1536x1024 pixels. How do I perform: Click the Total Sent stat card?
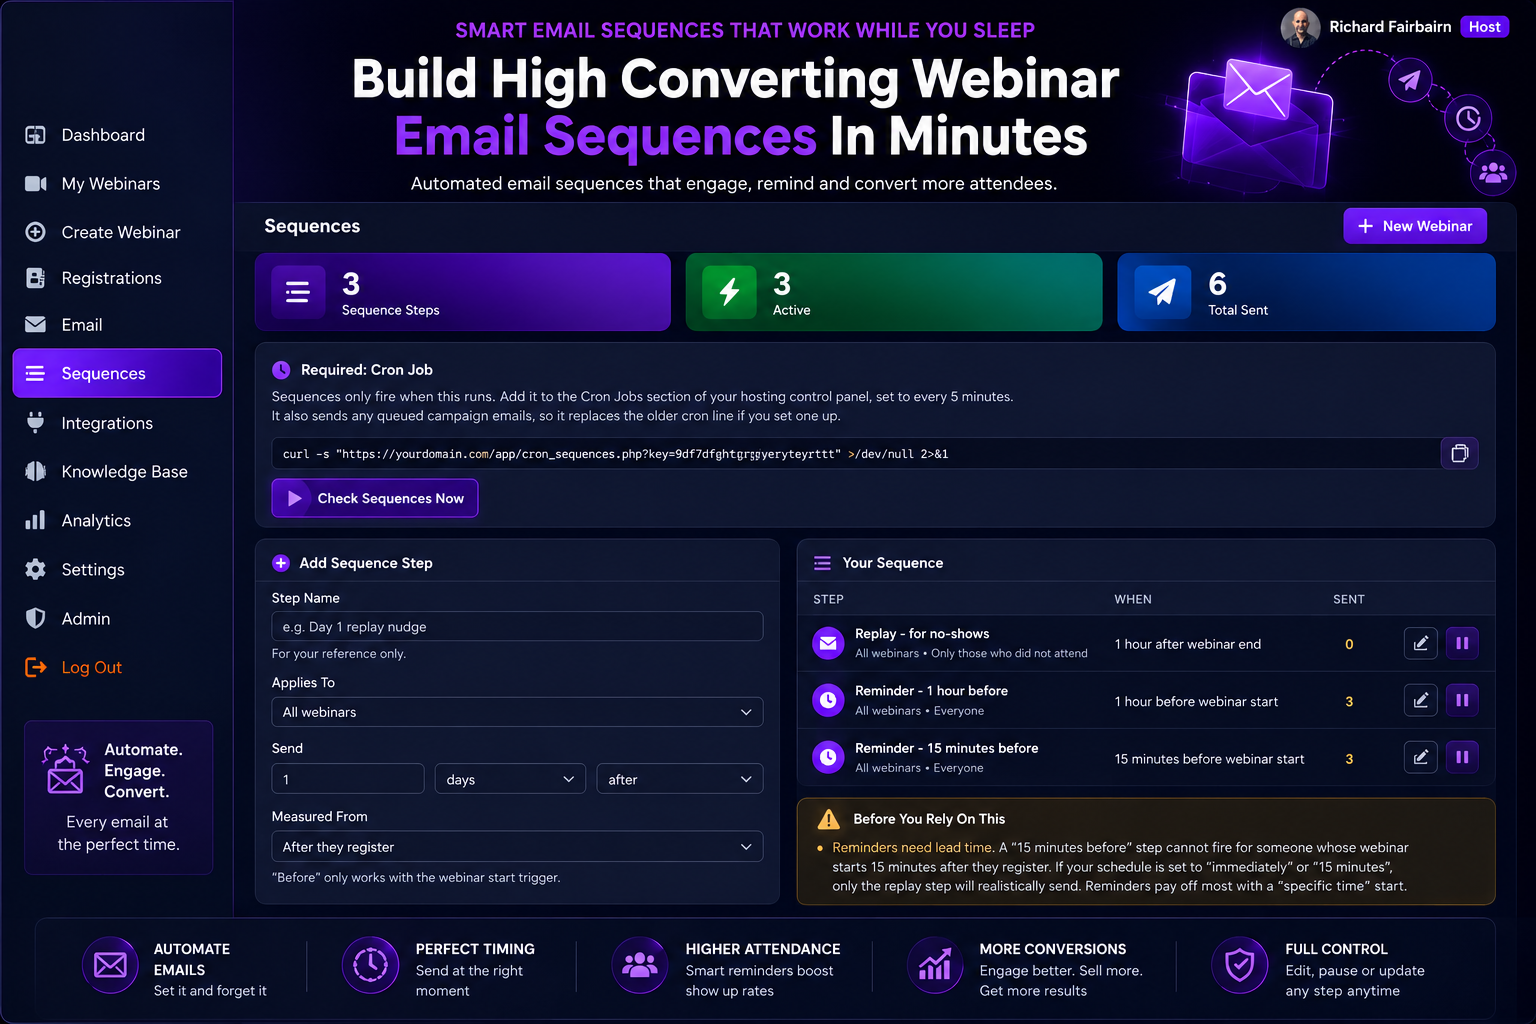[x=1306, y=292]
